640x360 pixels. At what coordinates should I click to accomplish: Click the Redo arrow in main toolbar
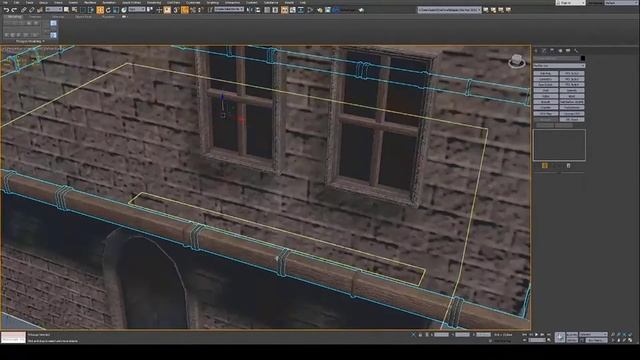[x=14, y=10]
